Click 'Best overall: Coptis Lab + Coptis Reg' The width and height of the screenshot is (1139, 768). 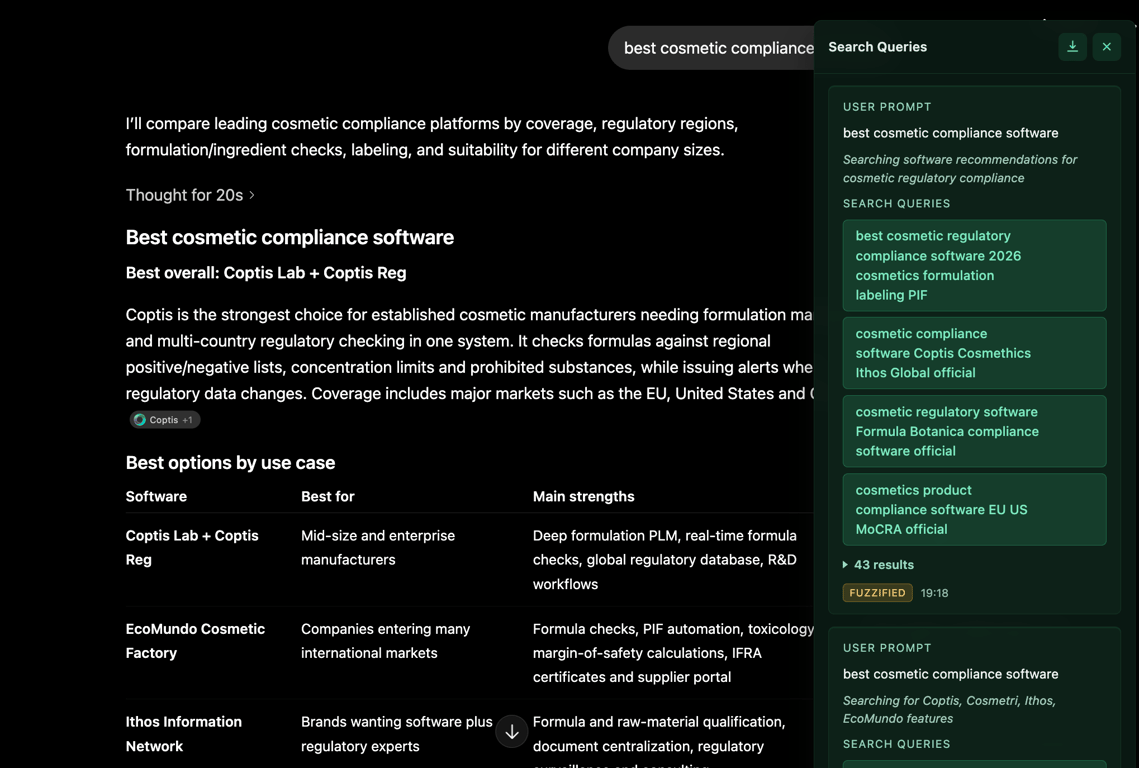(266, 273)
